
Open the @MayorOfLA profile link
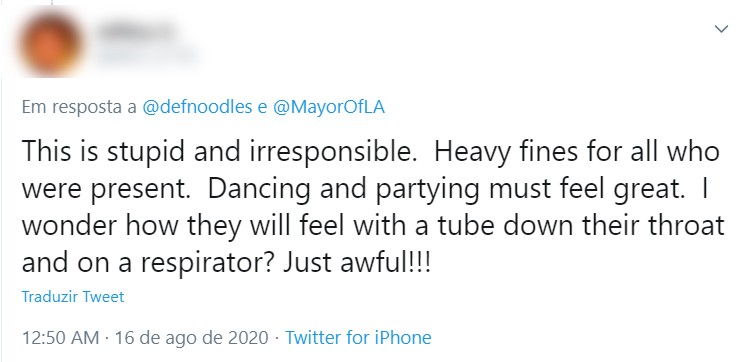pyautogui.click(x=329, y=107)
